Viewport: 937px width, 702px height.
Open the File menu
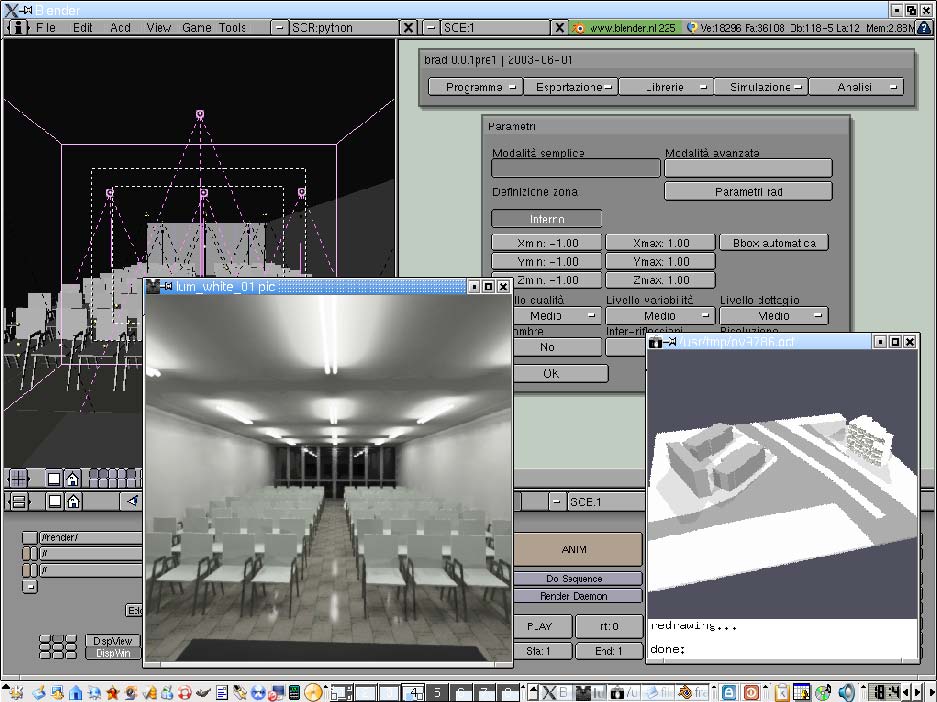point(46,28)
